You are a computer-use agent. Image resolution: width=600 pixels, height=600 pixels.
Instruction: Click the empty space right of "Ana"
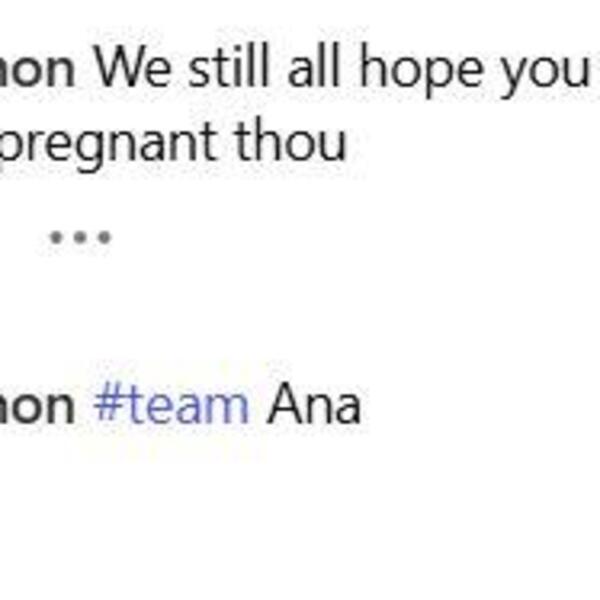point(480,406)
